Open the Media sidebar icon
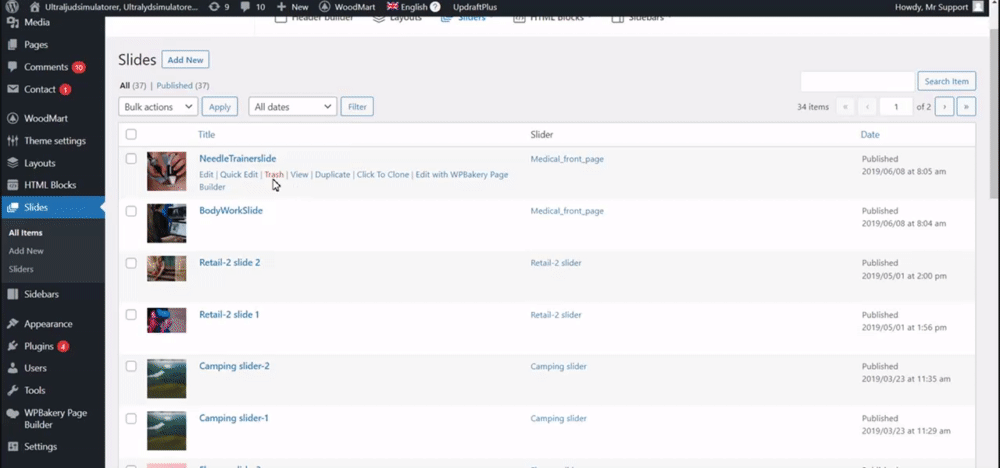Viewport: 1000px width, 468px height. point(13,22)
